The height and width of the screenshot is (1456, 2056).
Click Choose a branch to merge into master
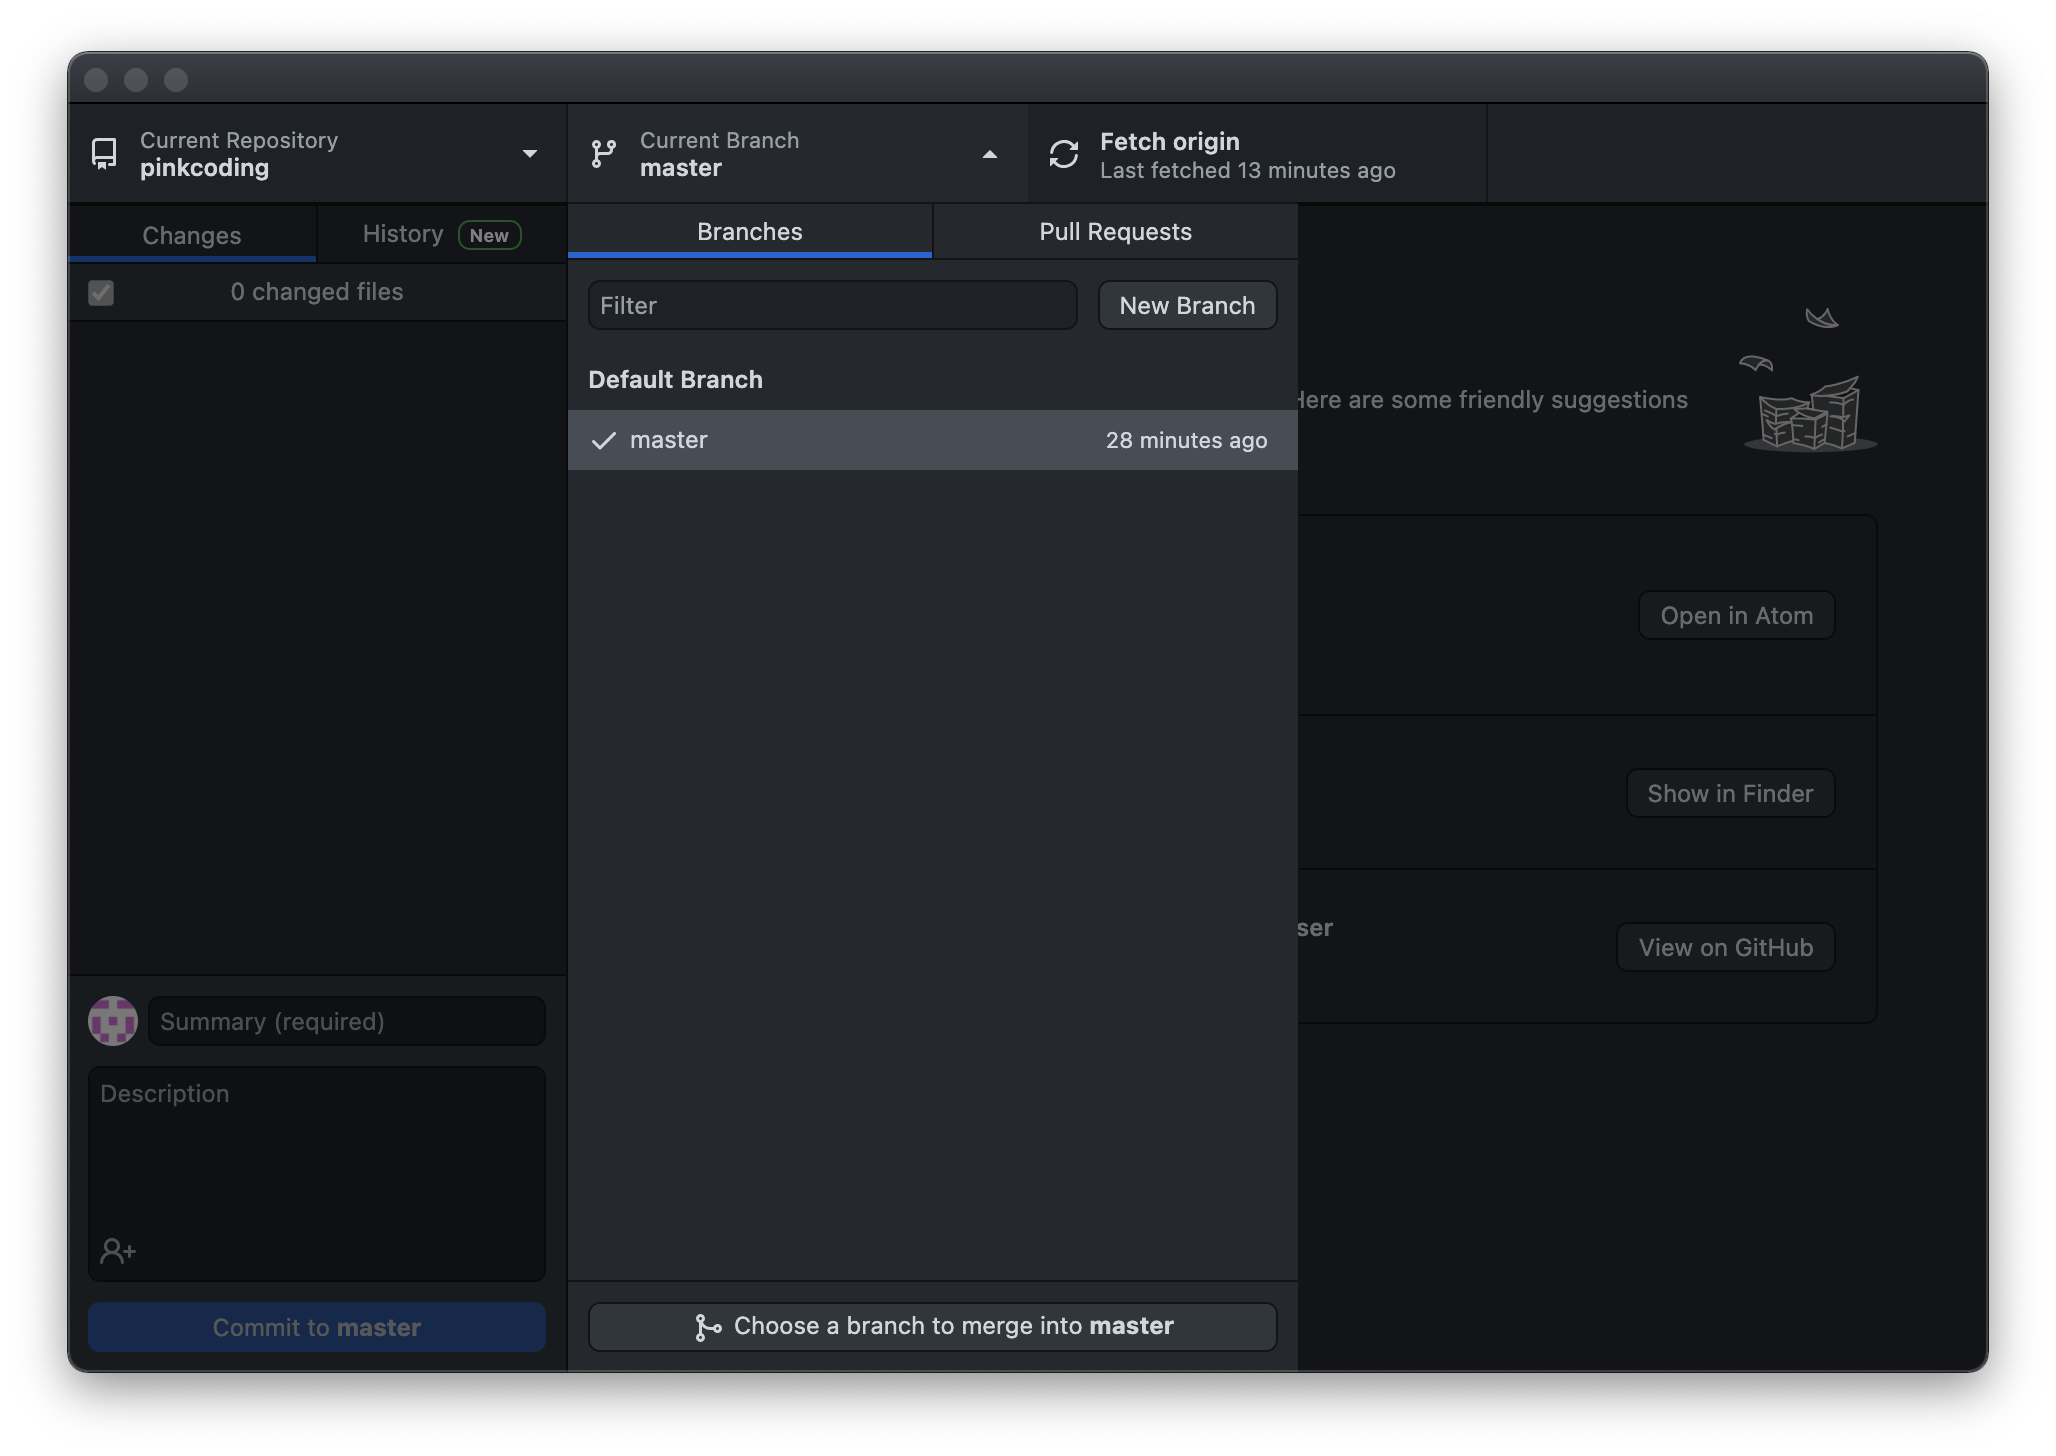(x=933, y=1326)
